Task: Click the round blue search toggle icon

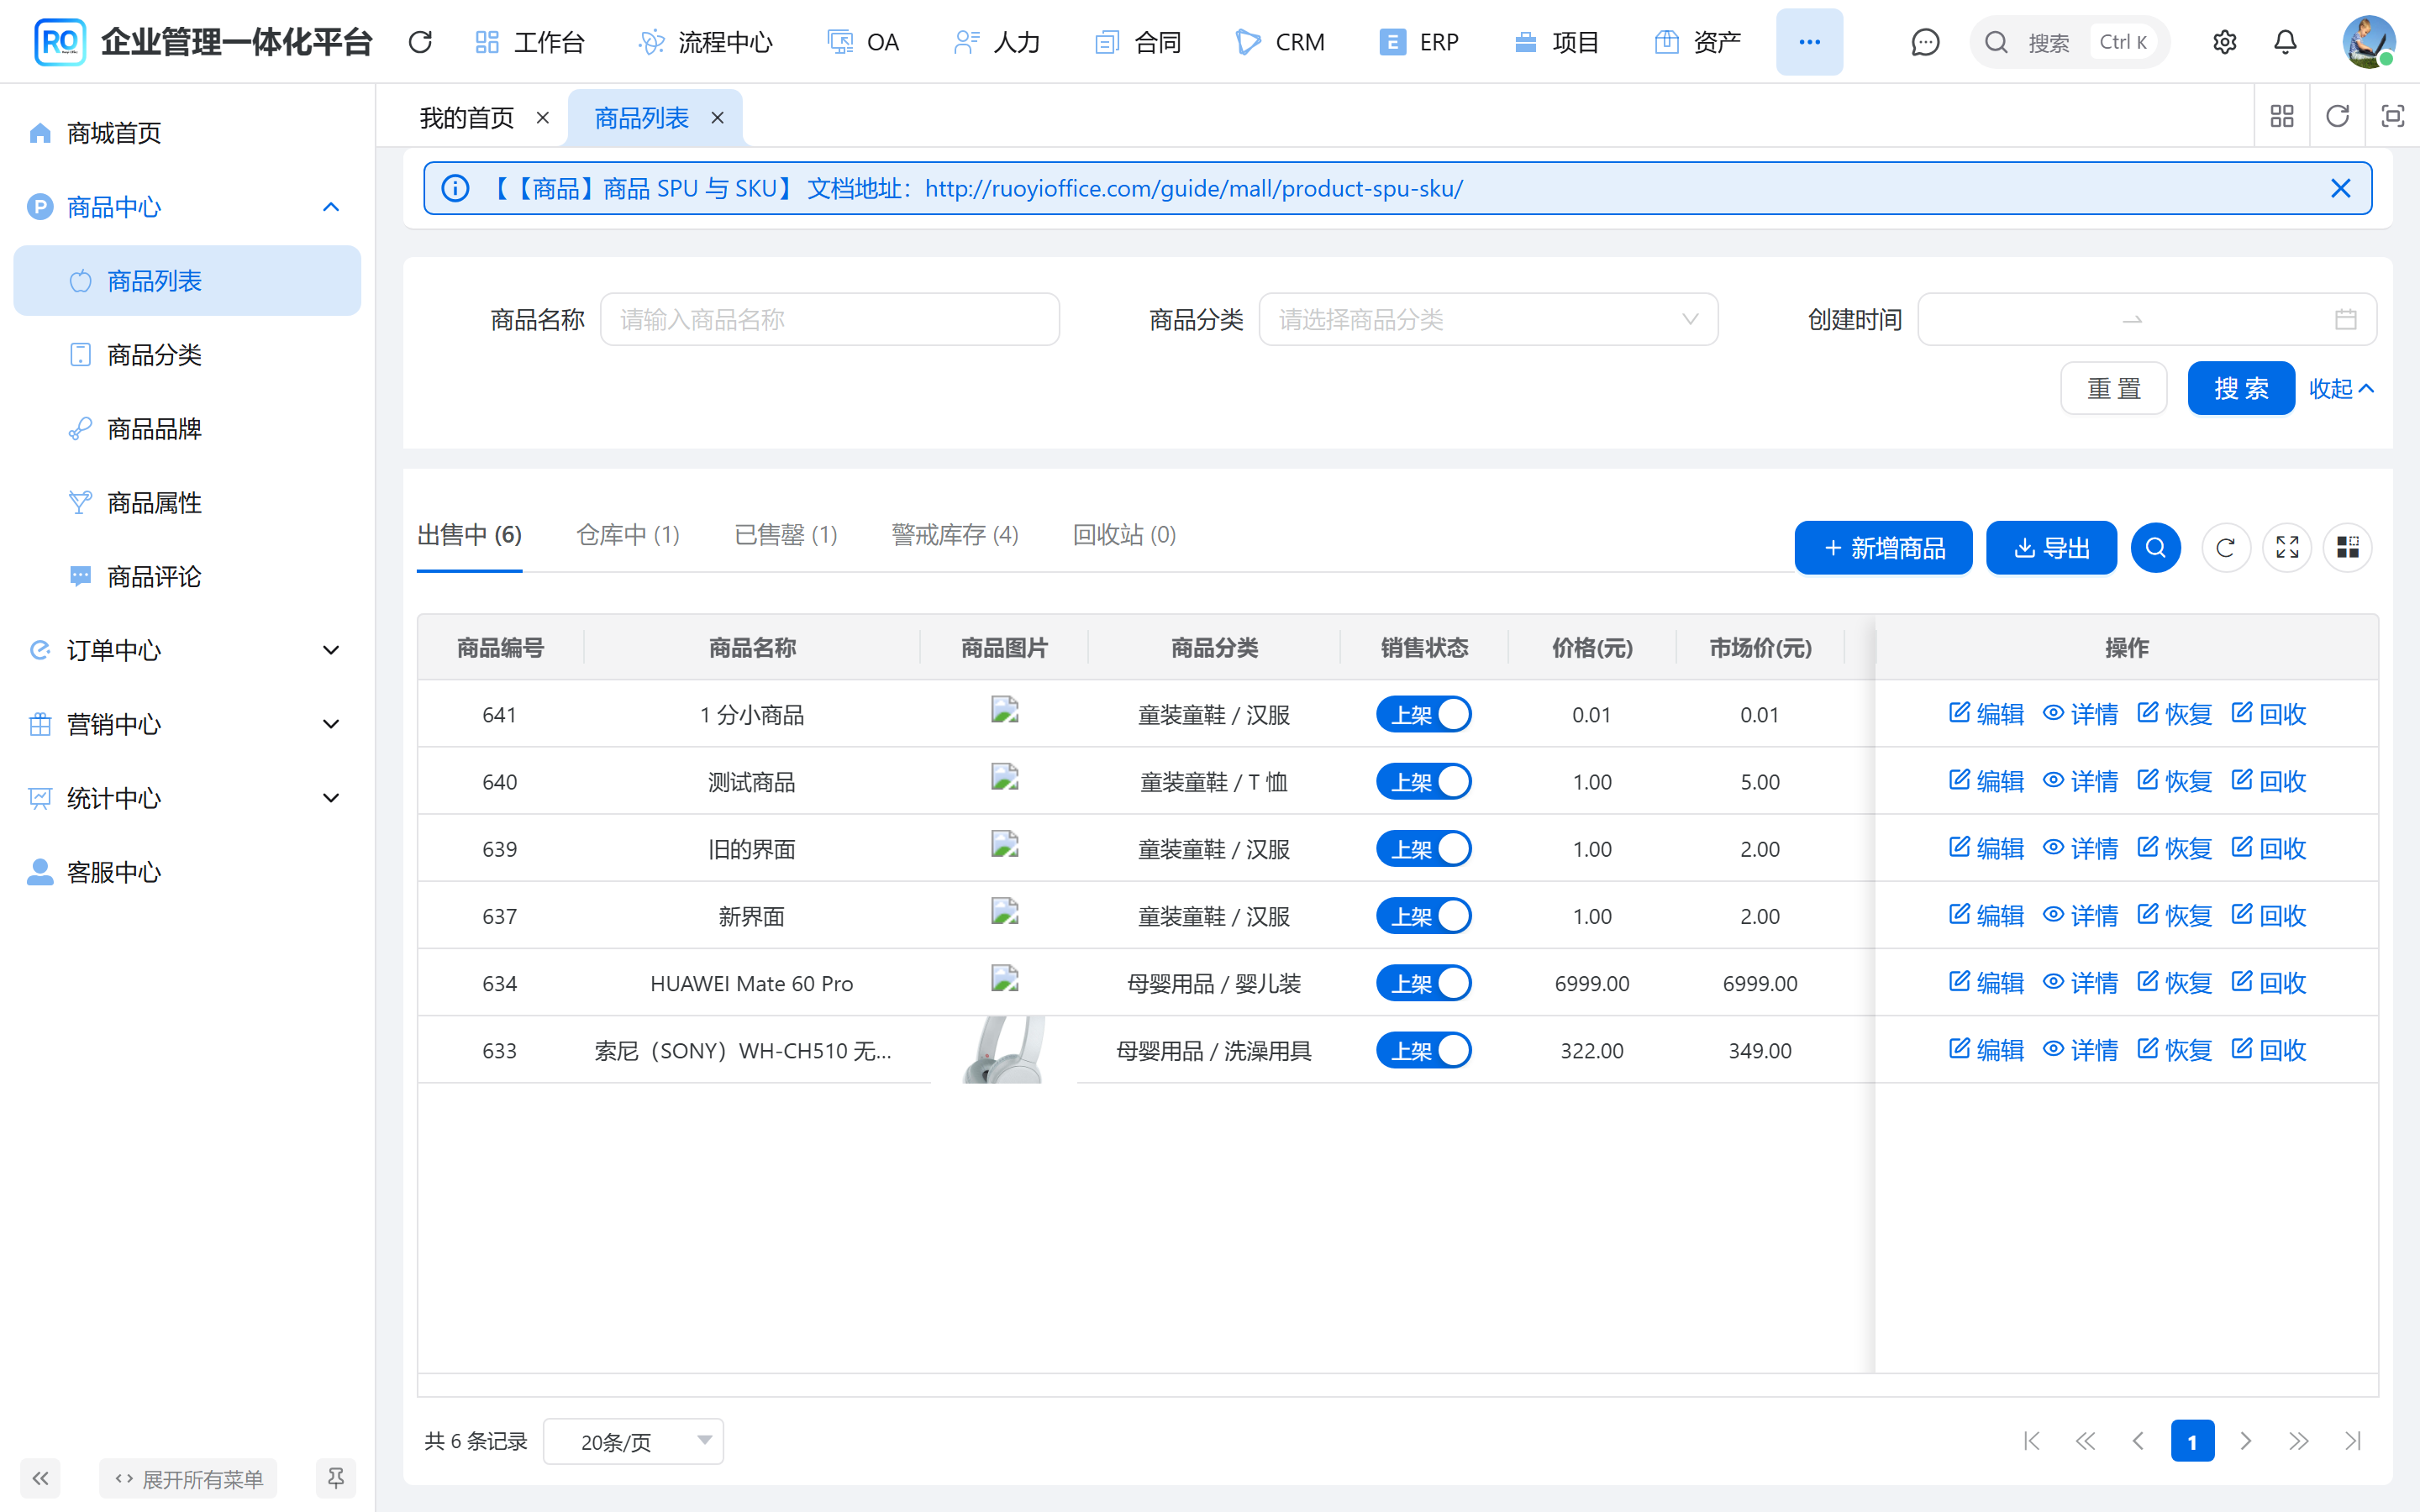Action: coord(2155,548)
